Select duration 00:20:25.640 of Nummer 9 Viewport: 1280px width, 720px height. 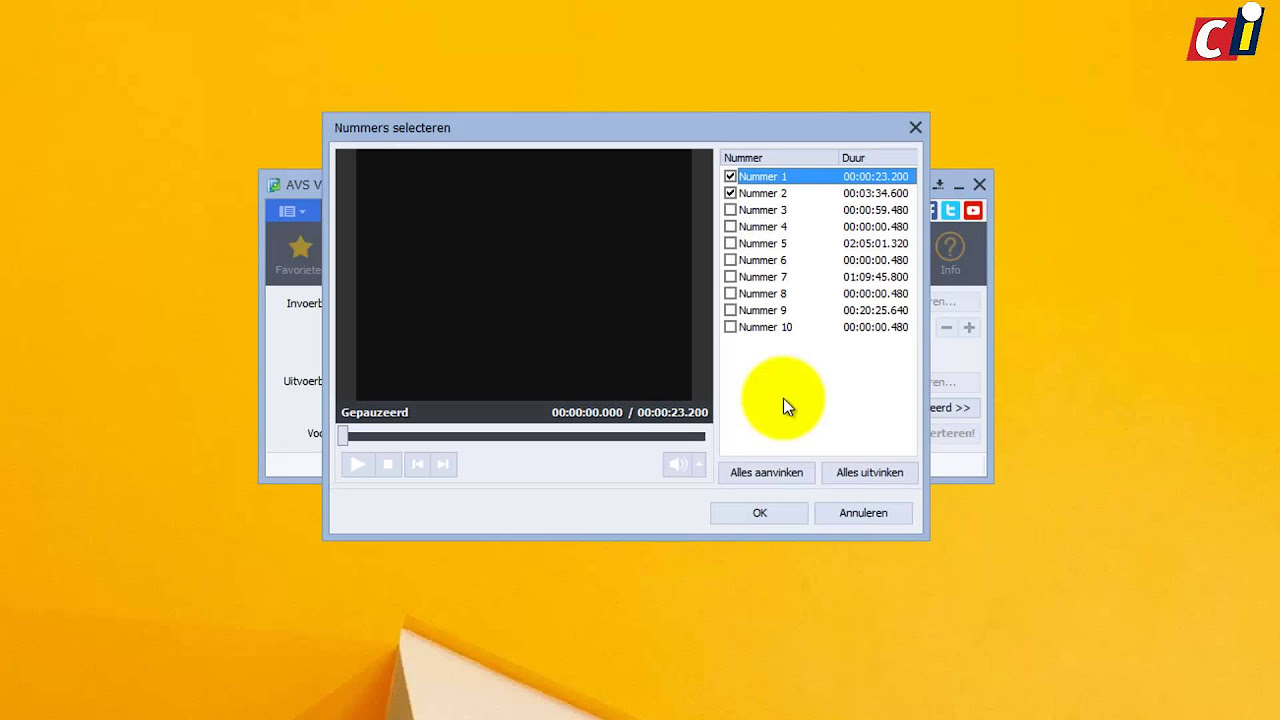tap(875, 310)
